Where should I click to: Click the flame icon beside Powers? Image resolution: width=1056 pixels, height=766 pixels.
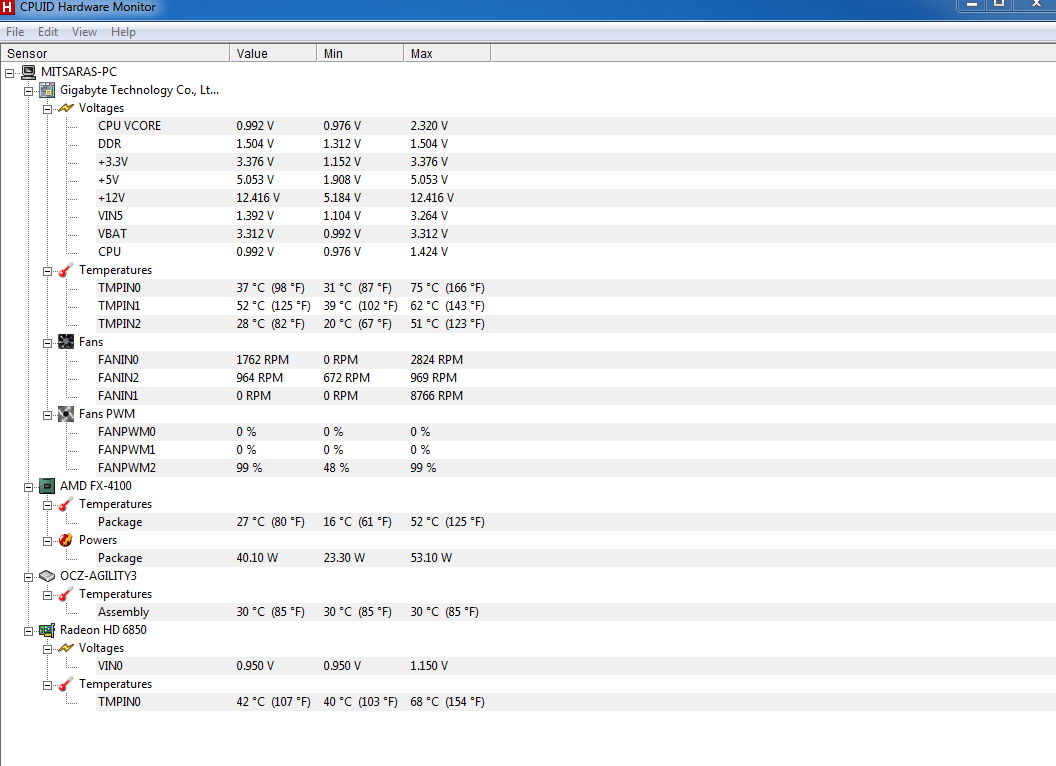[x=66, y=540]
